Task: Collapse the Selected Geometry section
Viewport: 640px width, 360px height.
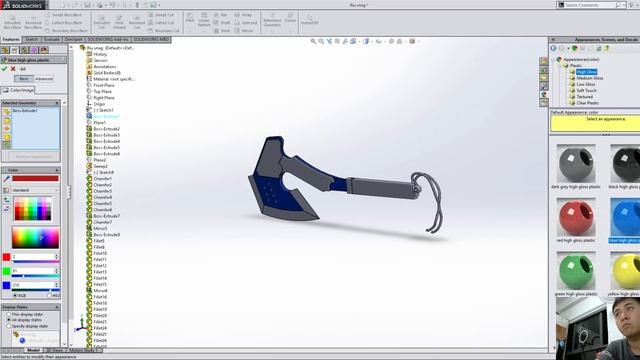Action: 57,103
